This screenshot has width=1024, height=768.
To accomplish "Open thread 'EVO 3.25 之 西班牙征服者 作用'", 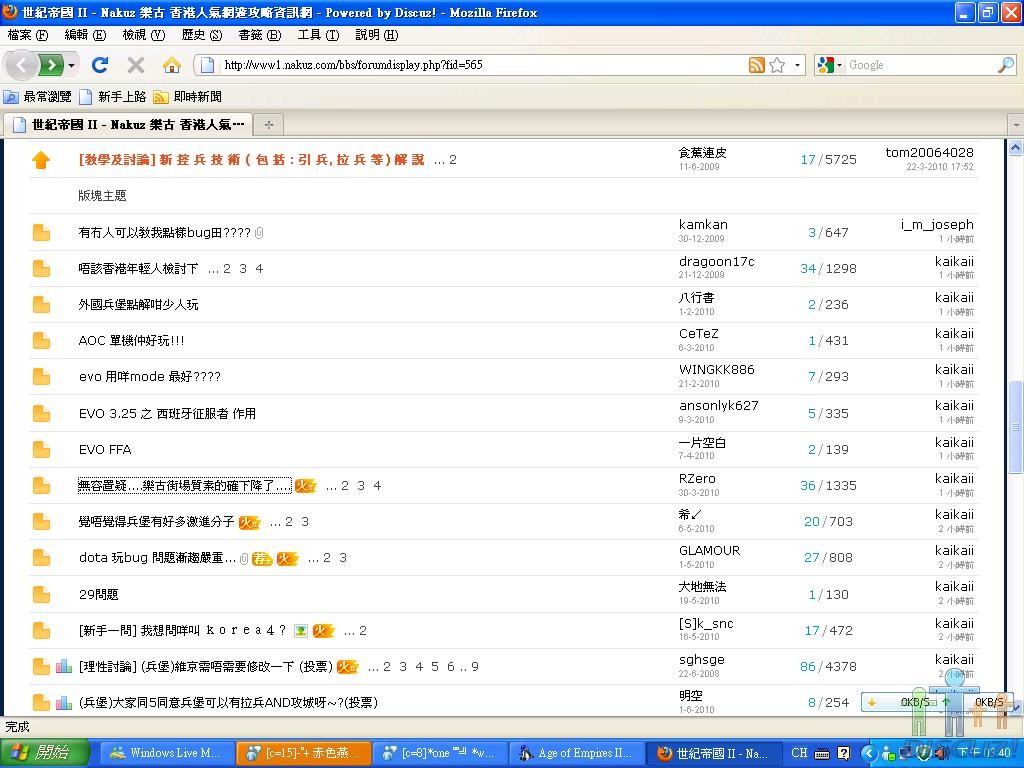I will (x=167, y=413).
